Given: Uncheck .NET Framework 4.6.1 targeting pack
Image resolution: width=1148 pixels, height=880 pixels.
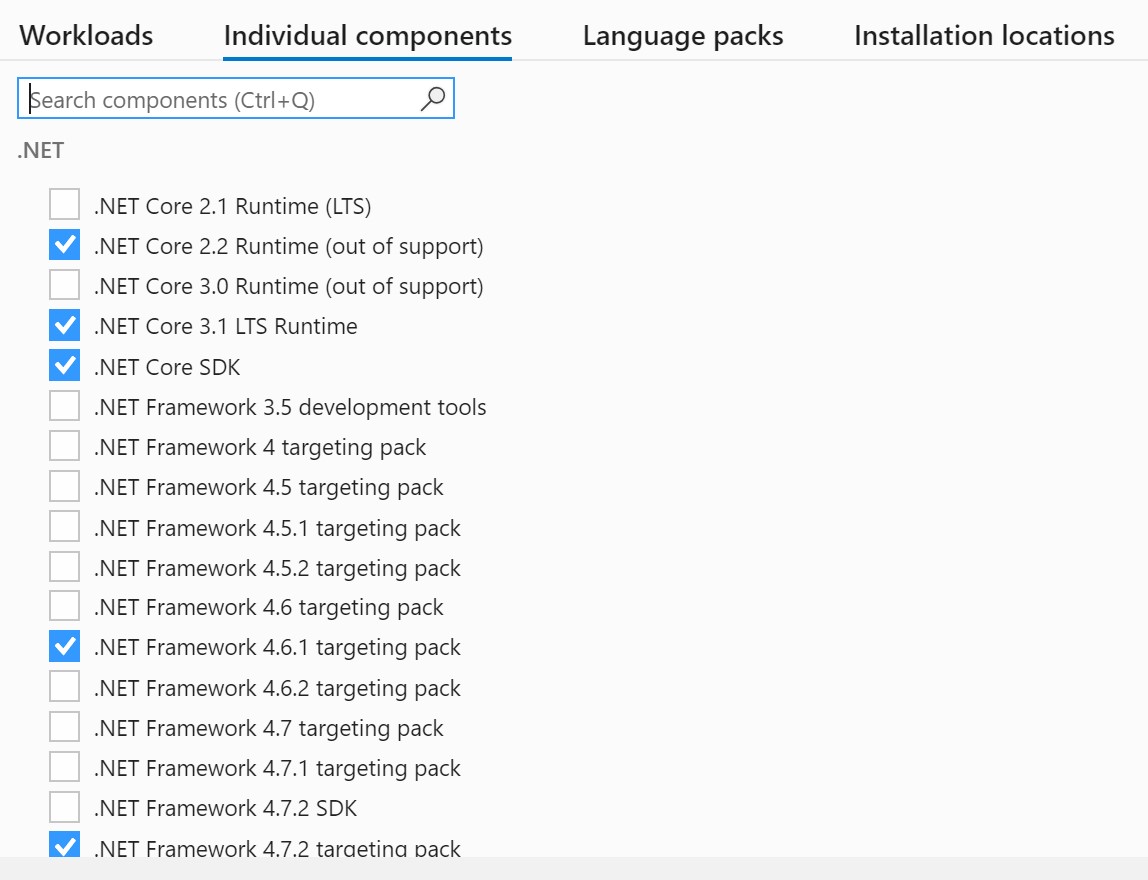Looking at the screenshot, I should (65, 647).
